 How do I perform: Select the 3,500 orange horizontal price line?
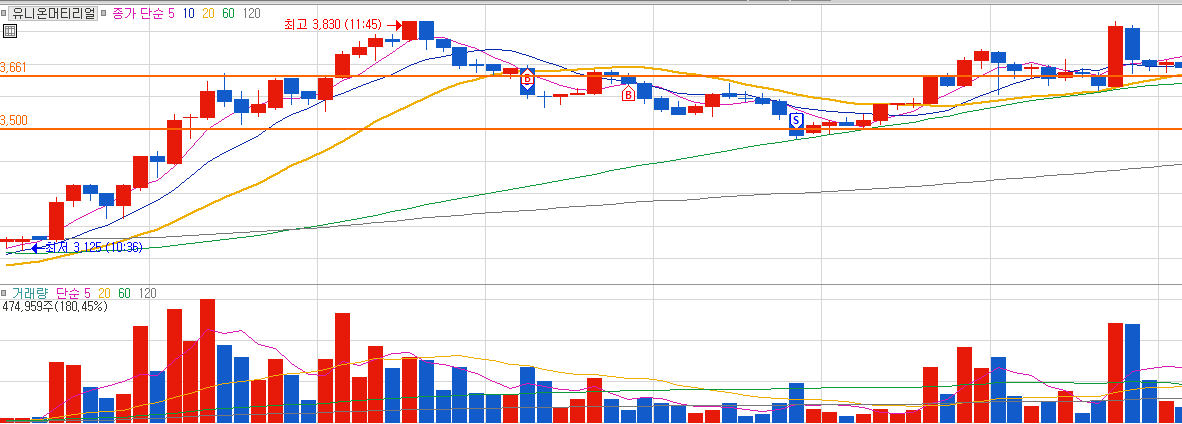point(591,129)
